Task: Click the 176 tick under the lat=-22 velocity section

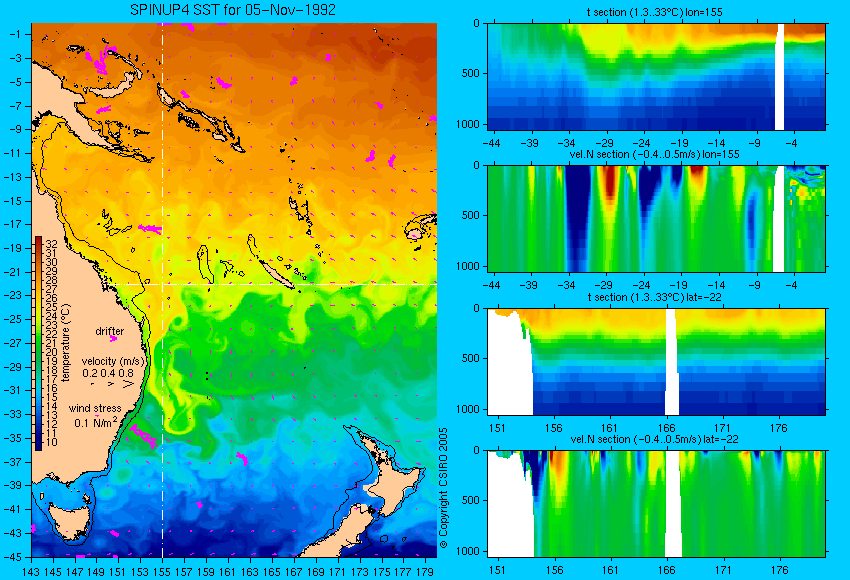Action: [x=779, y=570]
